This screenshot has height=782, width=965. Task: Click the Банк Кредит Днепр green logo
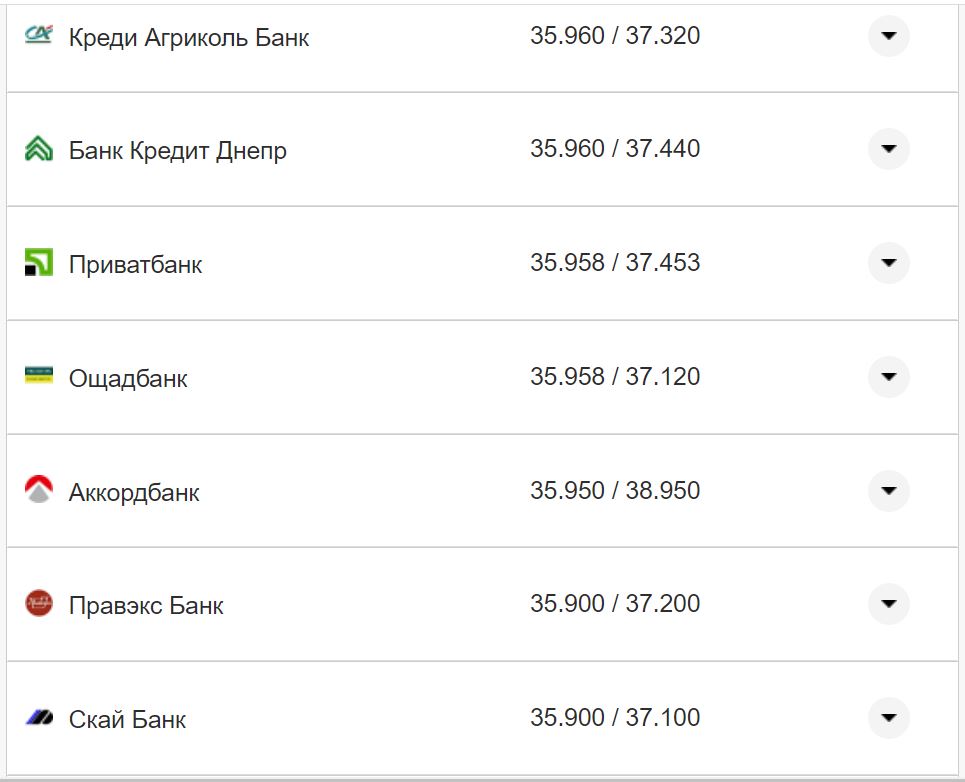[x=37, y=149]
